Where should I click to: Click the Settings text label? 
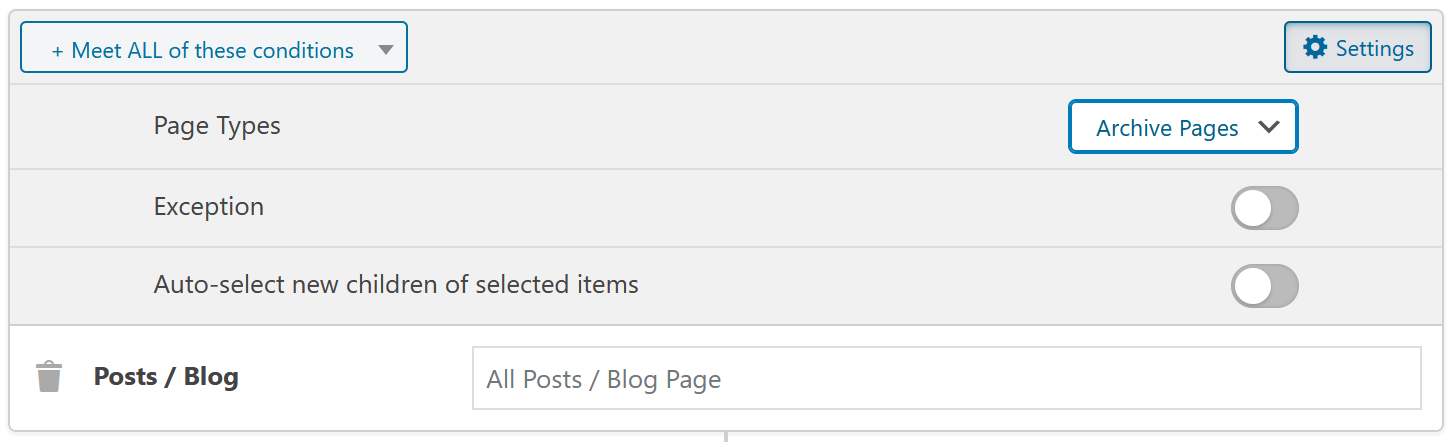coord(1375,49)
